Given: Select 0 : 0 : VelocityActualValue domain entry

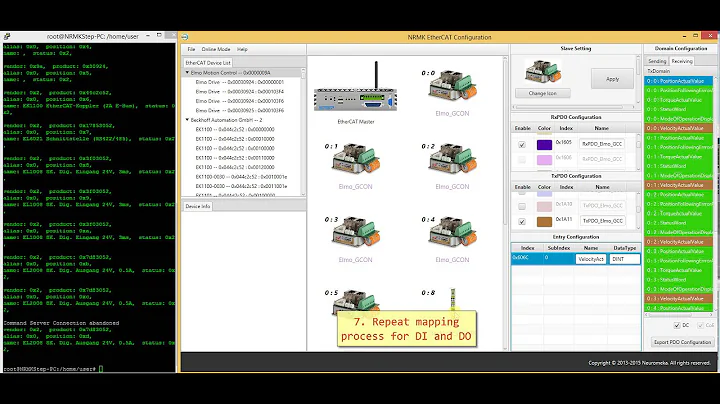Looking at the screenshot, I should pyautogui.click(x=679, y=128).
